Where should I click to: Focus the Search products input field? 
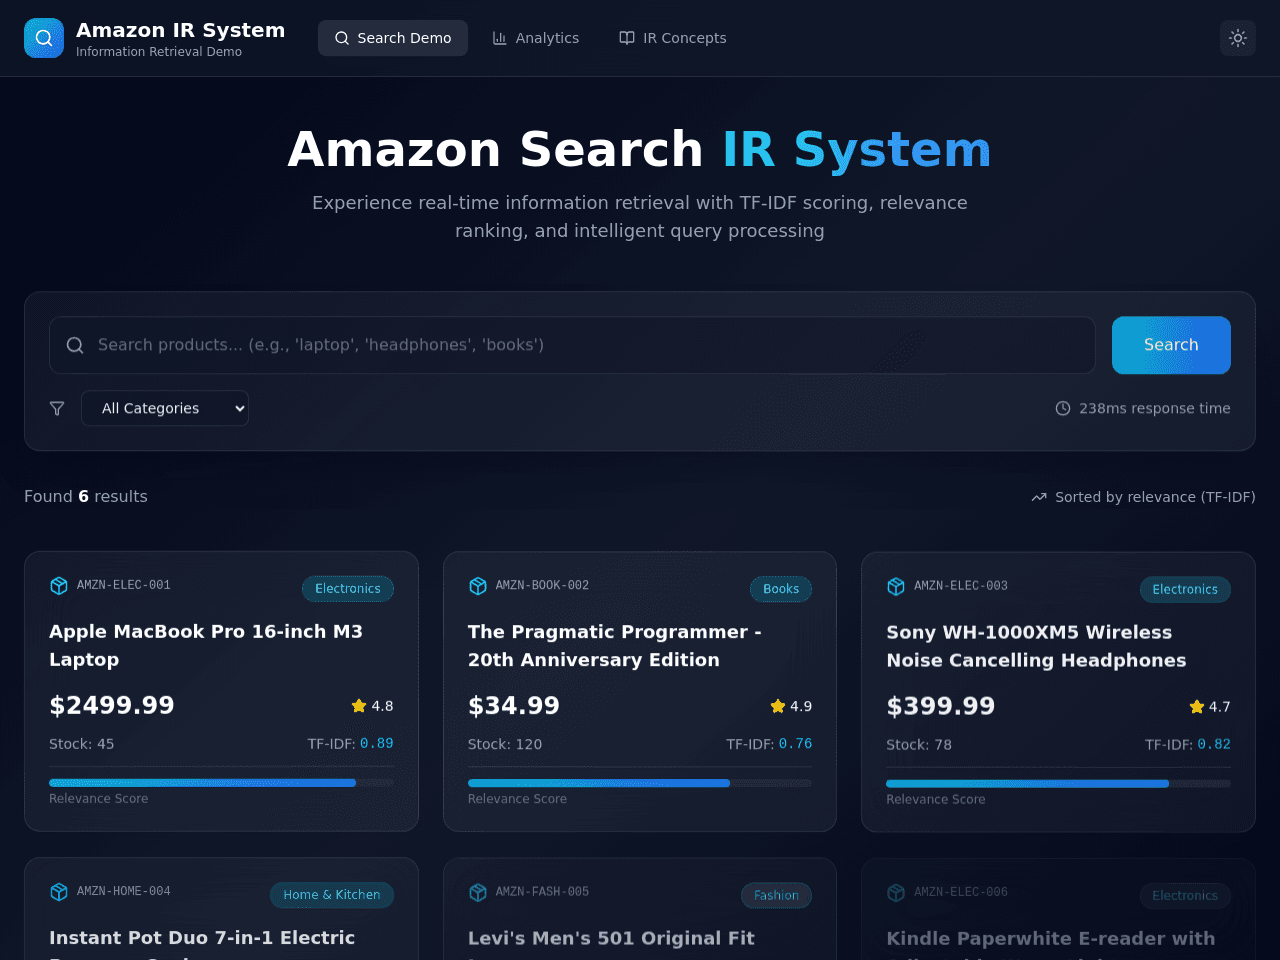pyautogui.click(x=572, y=345)
